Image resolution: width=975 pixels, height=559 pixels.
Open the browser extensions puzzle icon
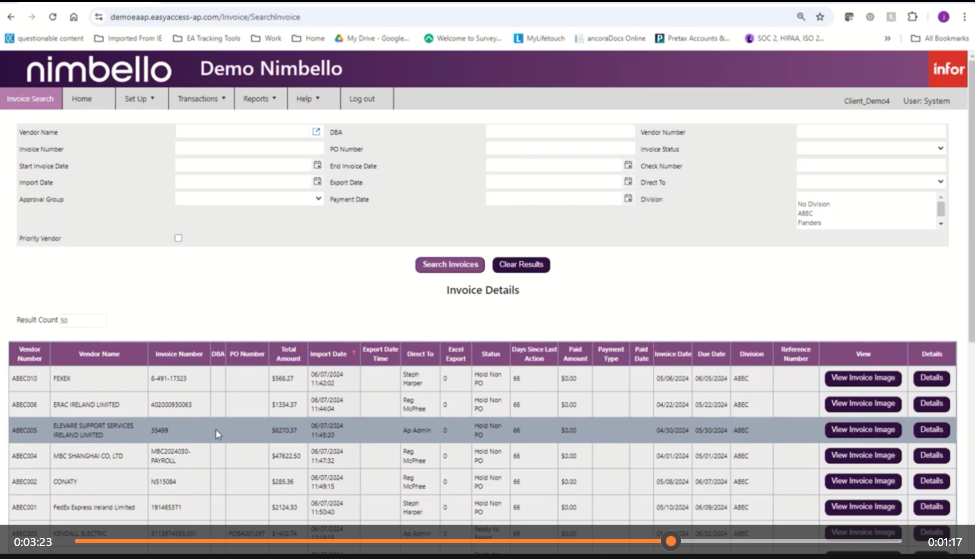coord(912,17)
